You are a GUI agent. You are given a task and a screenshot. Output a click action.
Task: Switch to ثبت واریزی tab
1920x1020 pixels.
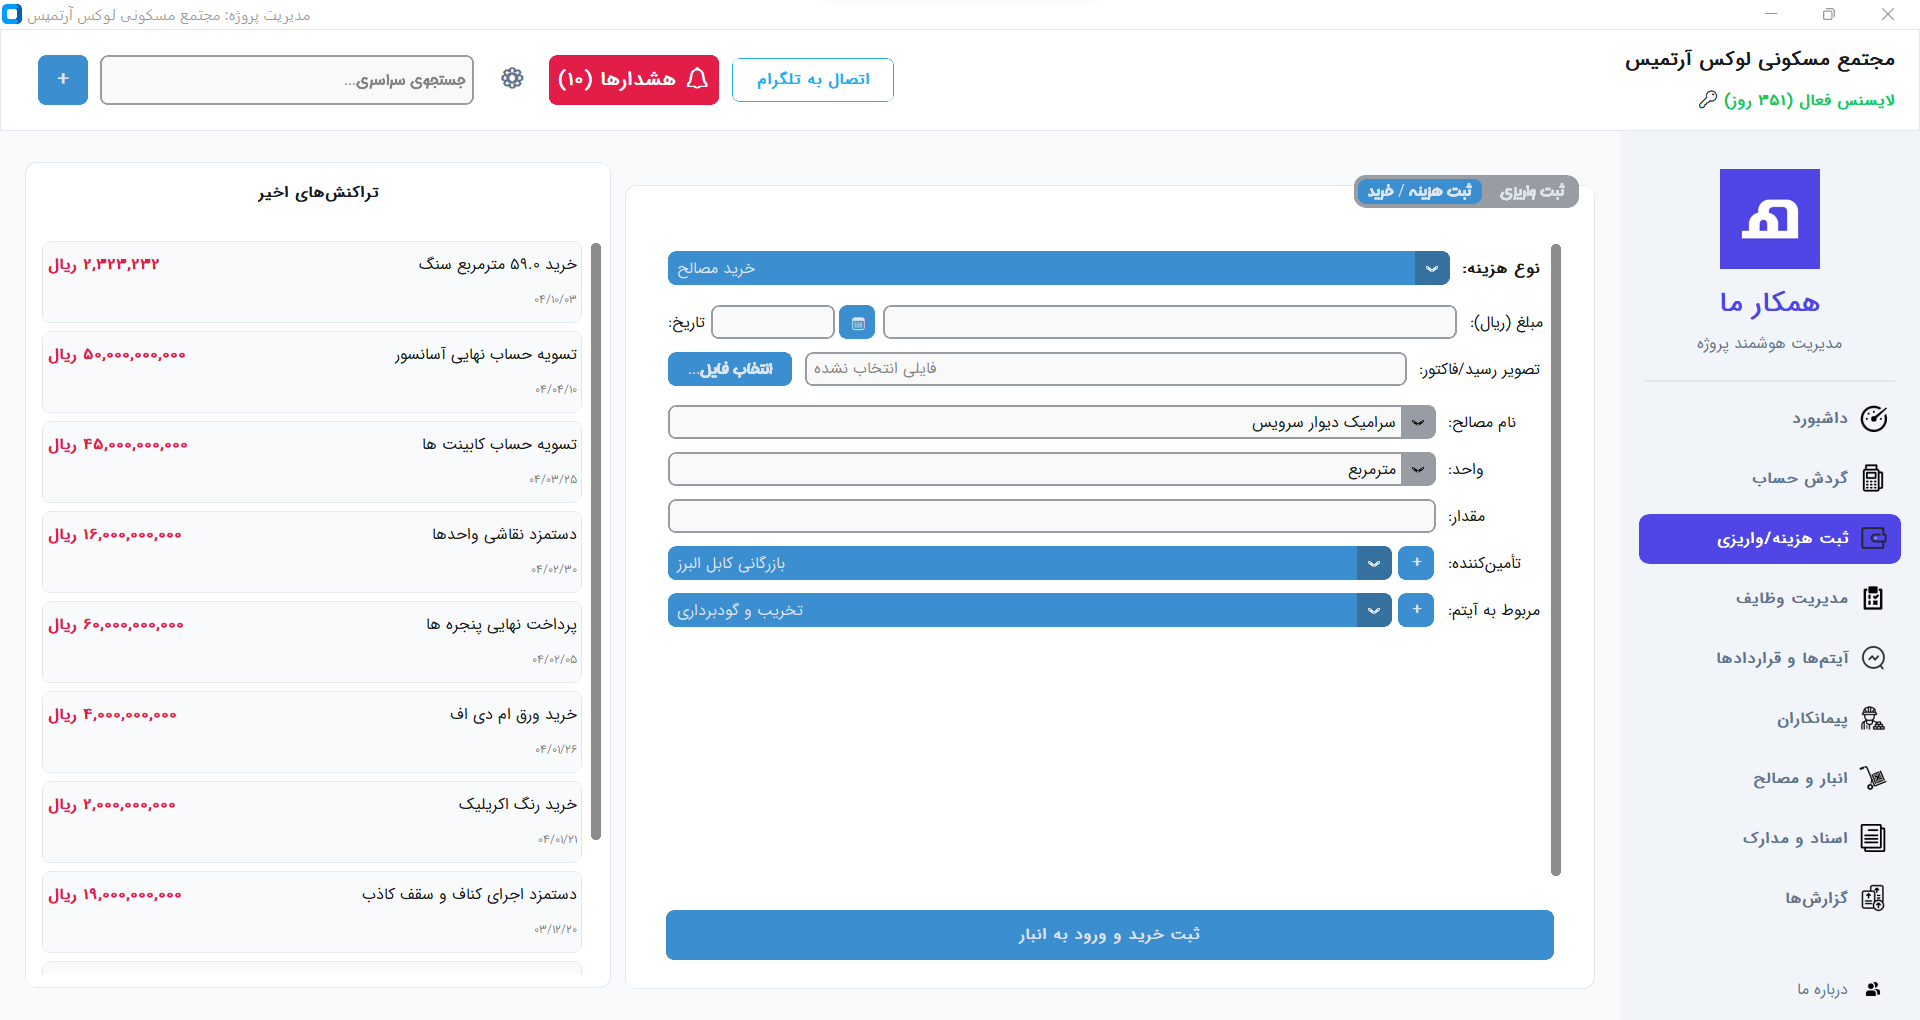[x=1531, y=192]
